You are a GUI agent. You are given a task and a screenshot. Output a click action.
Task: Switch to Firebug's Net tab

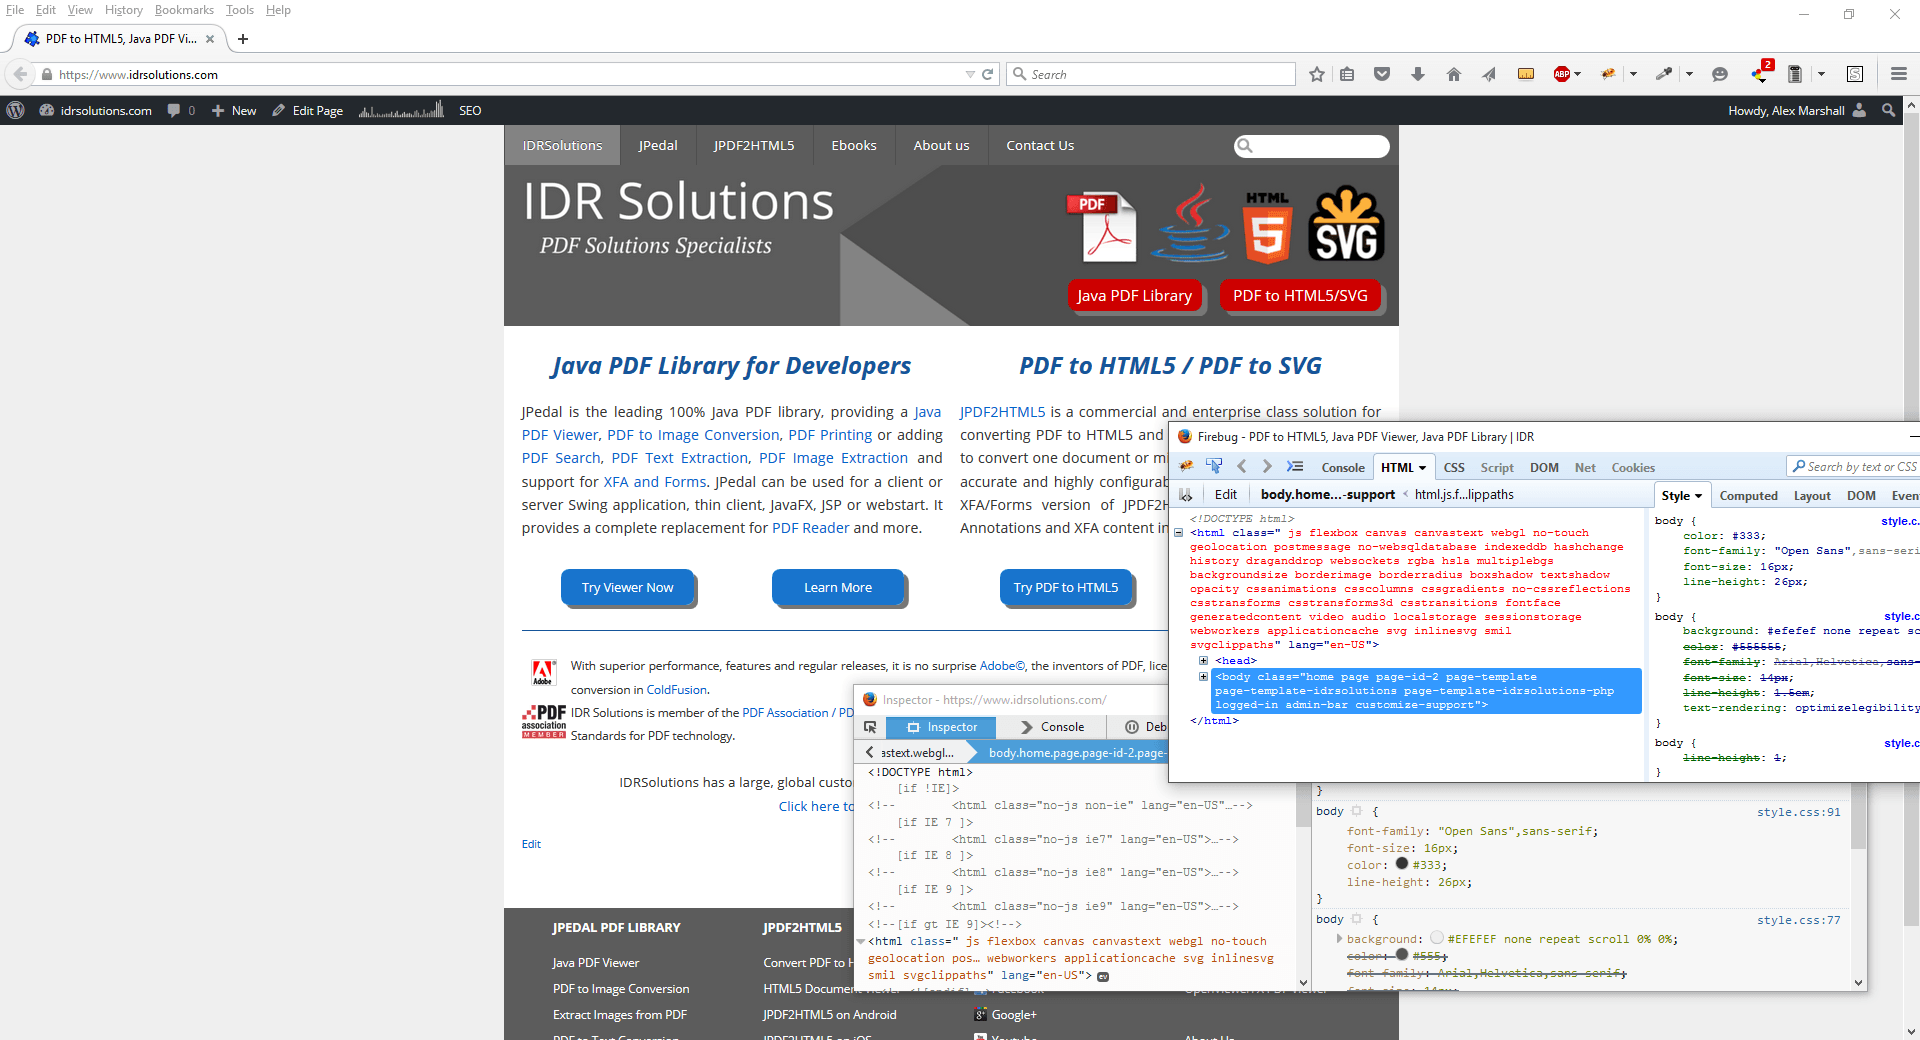pos(1585,468)
